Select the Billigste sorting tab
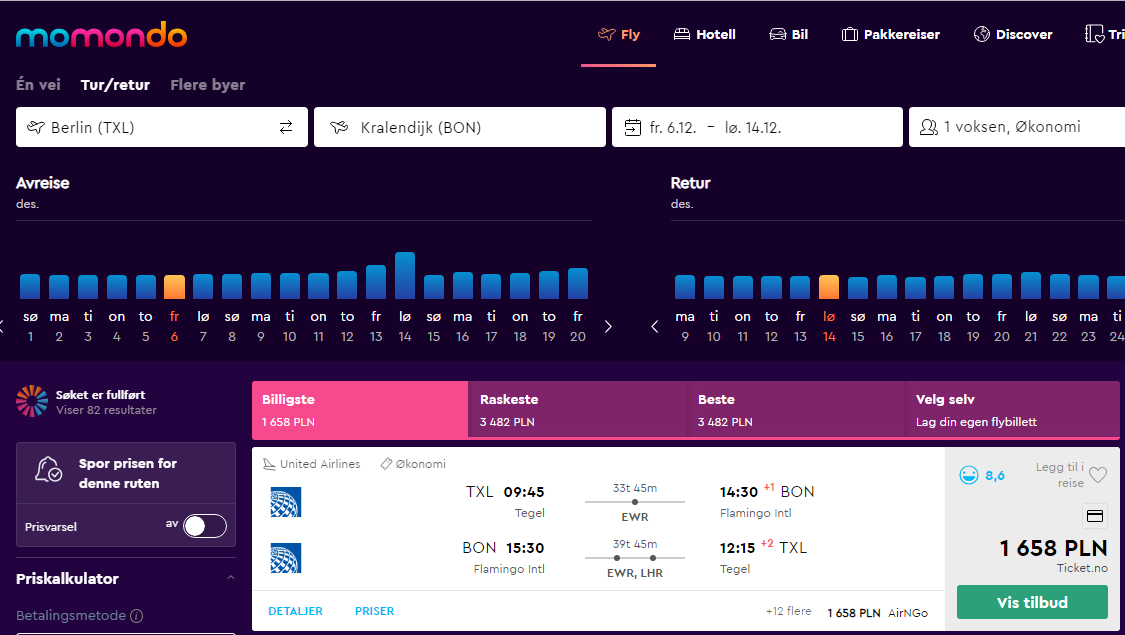1125x635 pixels. [x=360, y=410]
